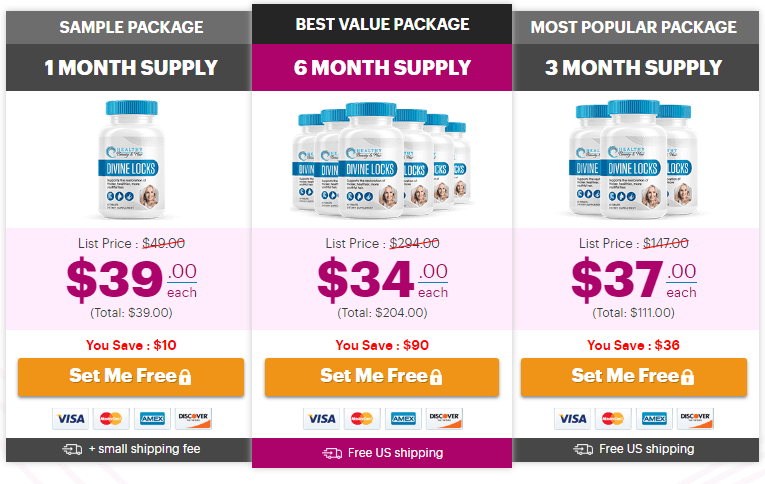Click Amex icon in 3 Month Supply package
Screen dimensions: 765x484
tap(653, 418)
